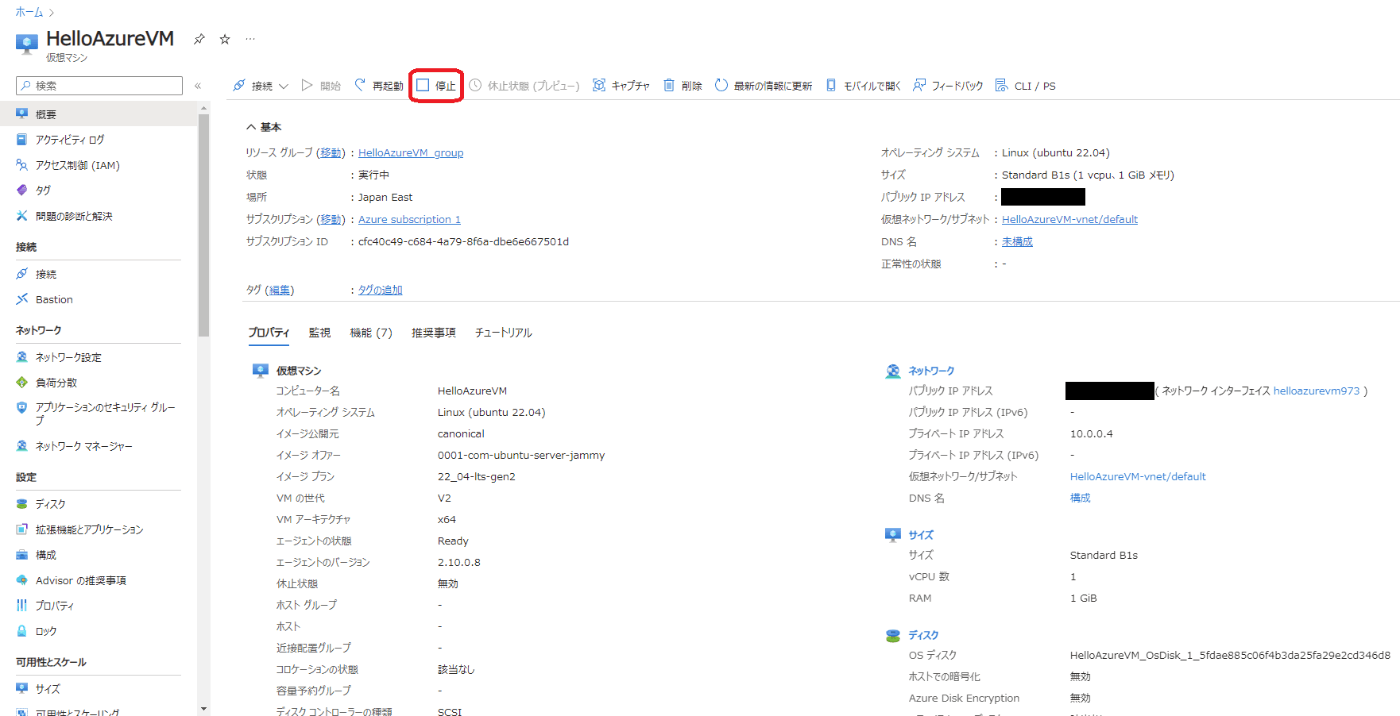Open HelloAzureVM-vnet/default link in 基本 section
This screenshot has height=716, width=1400.
pyautogui.click(x=1069, y=219)
